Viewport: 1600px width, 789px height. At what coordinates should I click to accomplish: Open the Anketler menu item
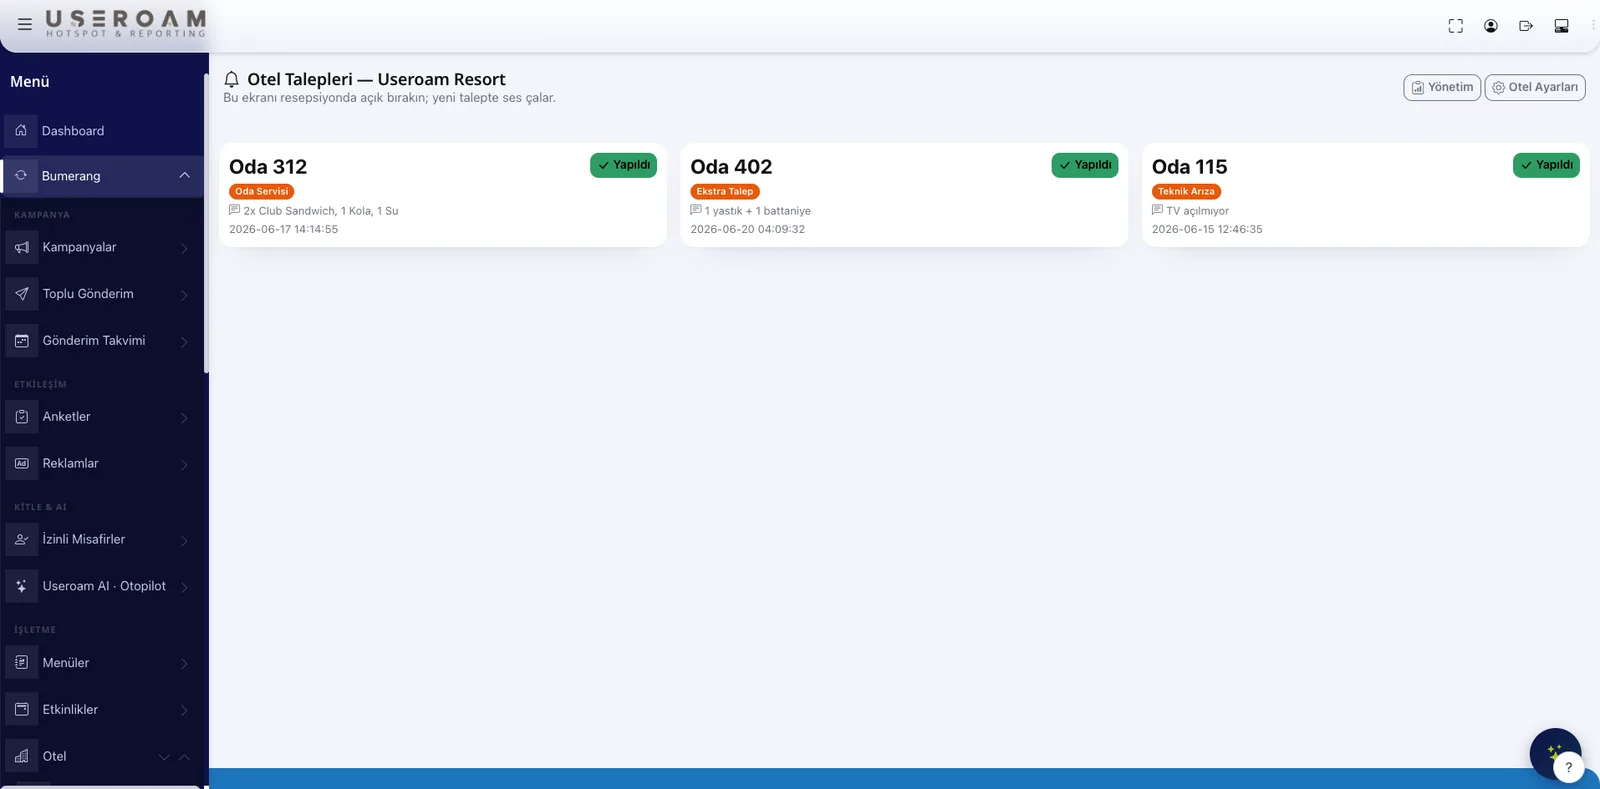point(102,417)
